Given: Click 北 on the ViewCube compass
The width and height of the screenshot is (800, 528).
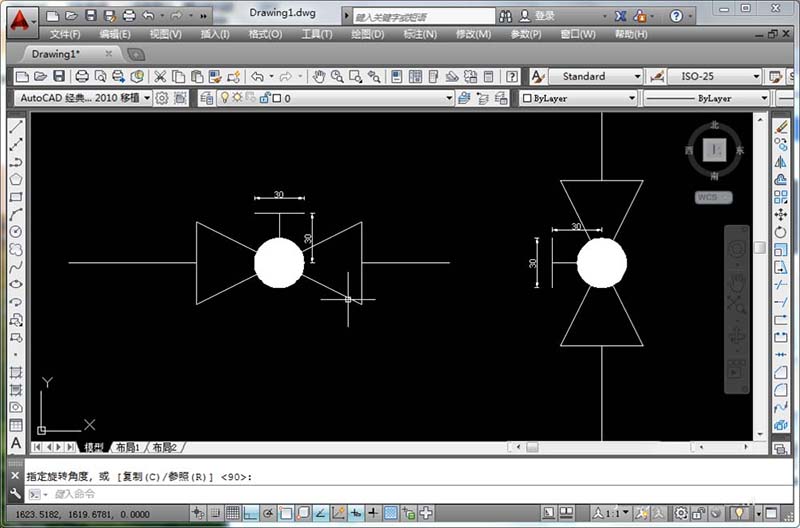Looking at the screenshot, I should 714,125.
